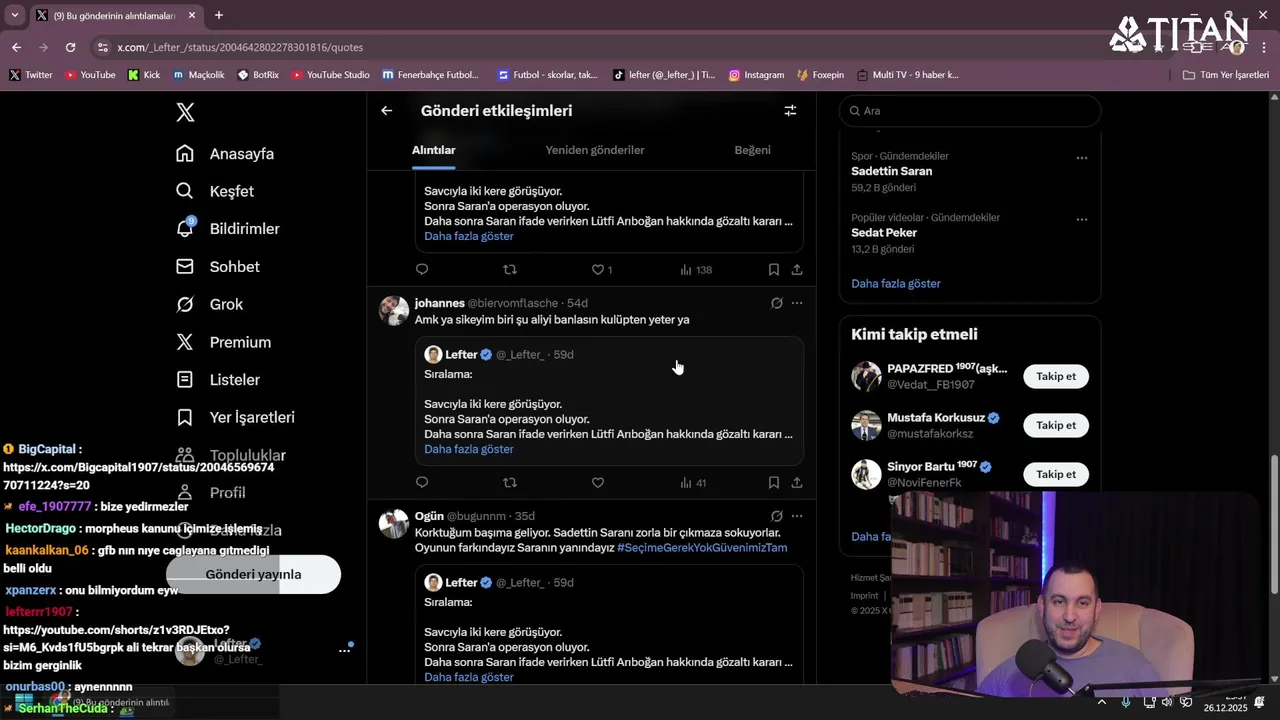Bookmark johannes post

tap(774, 483)
